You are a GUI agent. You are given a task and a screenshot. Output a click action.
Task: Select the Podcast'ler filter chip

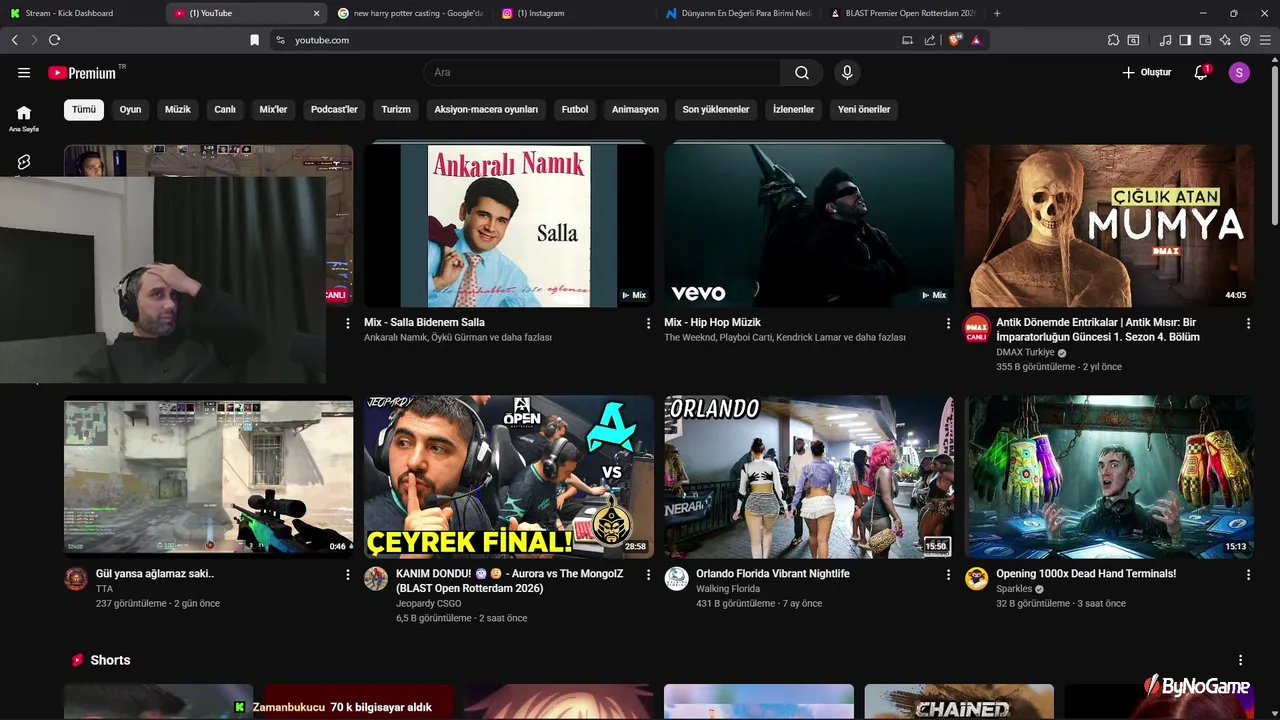tap(334, 109)
